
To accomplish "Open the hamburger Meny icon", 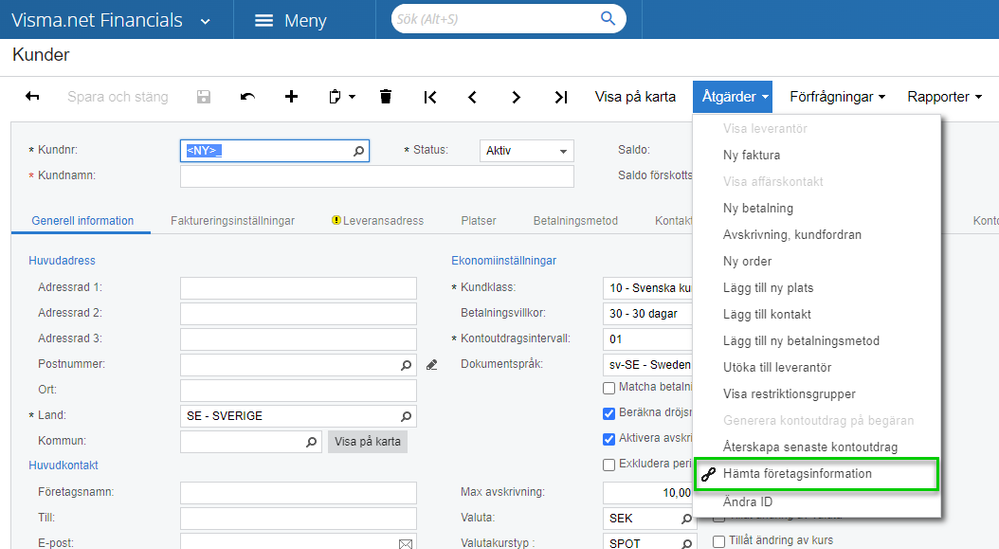I will click(264, 20).
